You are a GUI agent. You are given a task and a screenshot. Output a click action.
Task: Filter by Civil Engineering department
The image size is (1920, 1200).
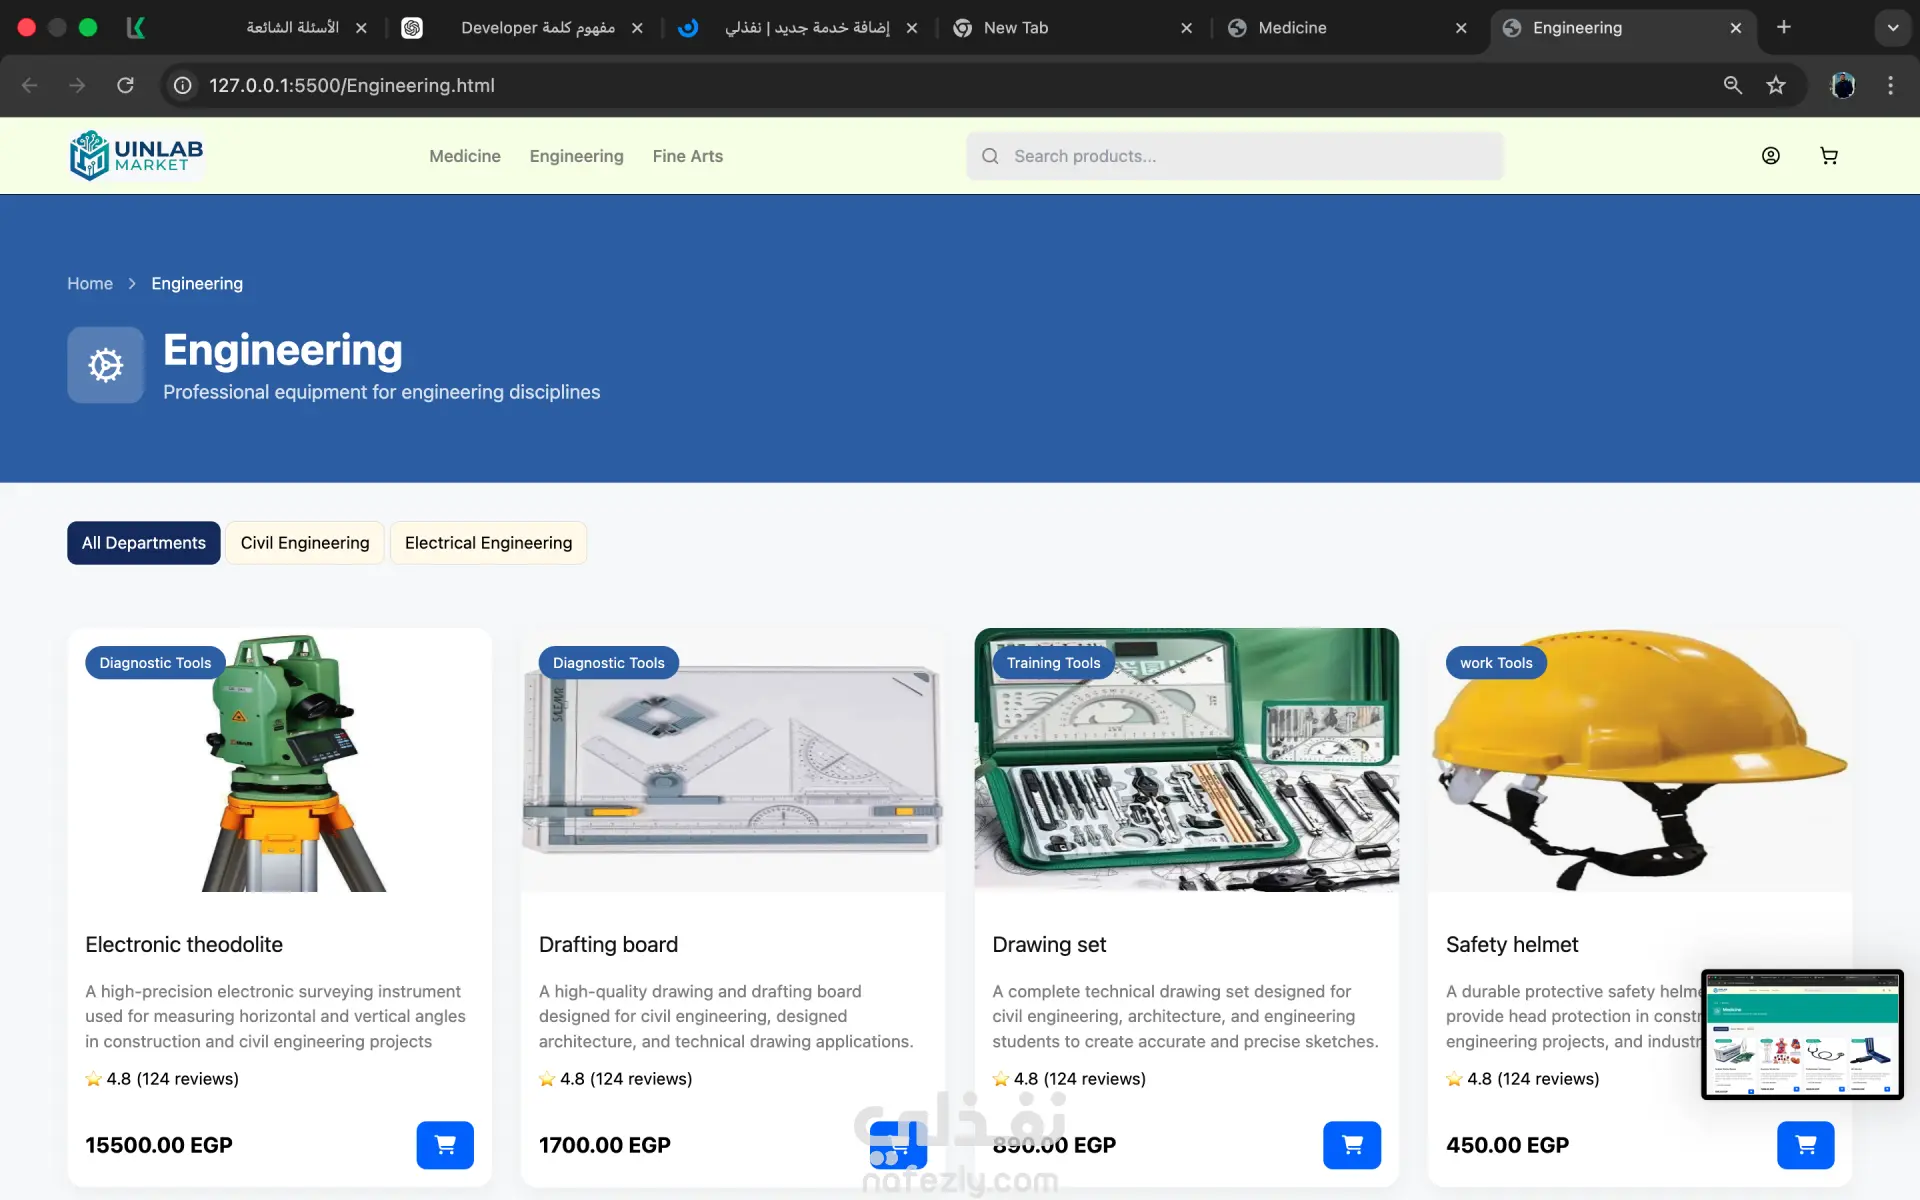pyautogui.click(x=305, y=543)
